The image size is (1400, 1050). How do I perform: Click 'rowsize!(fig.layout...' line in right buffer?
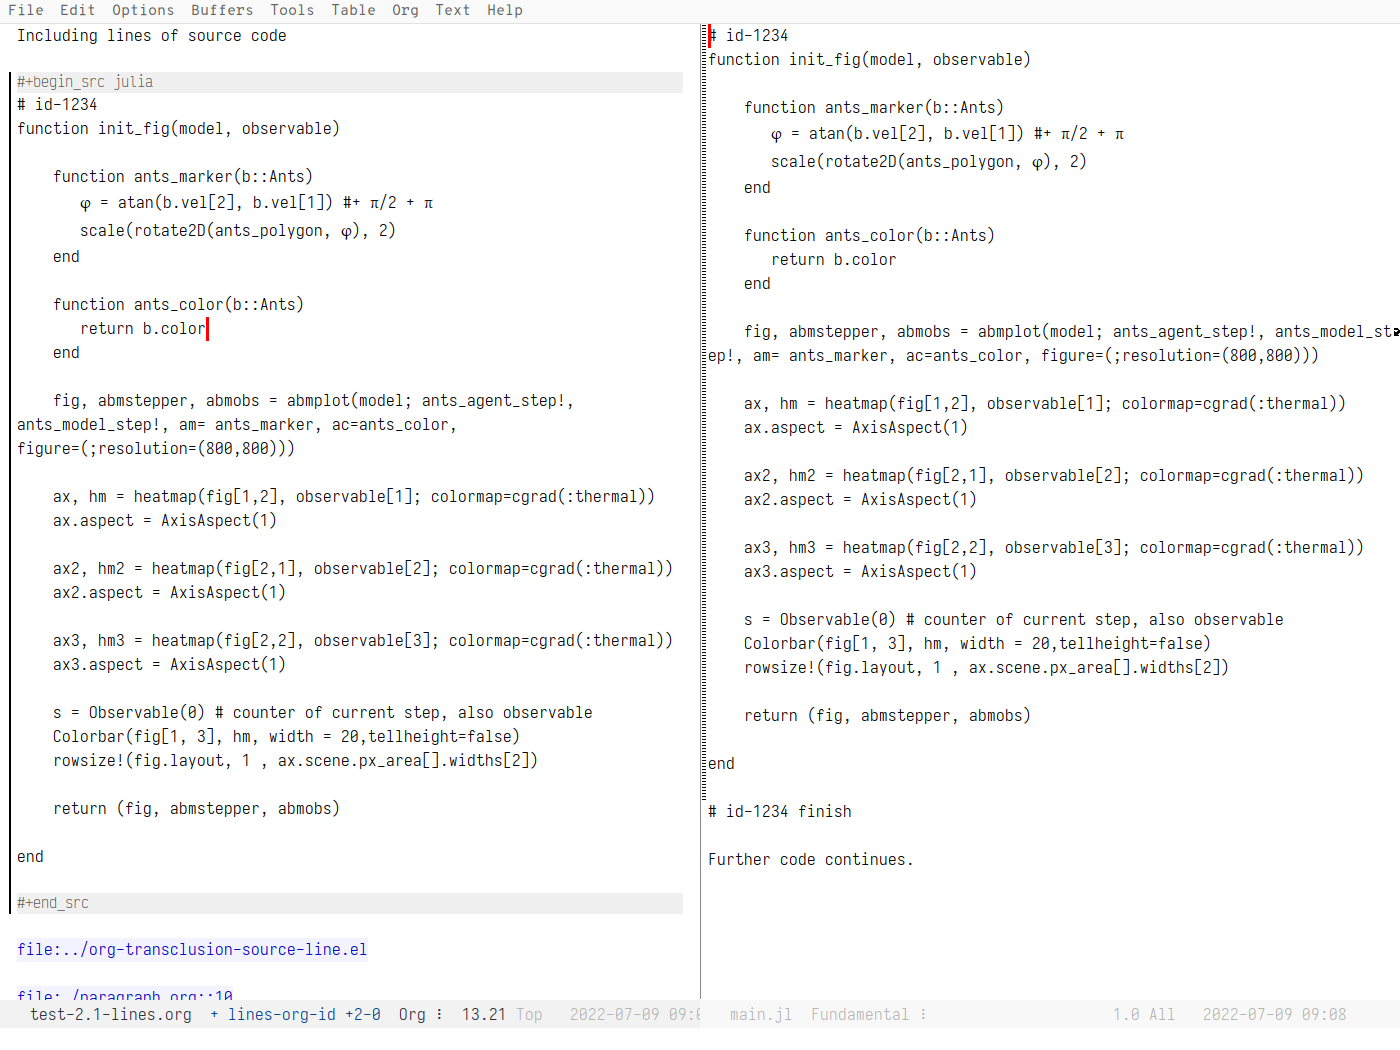point(986,668)
